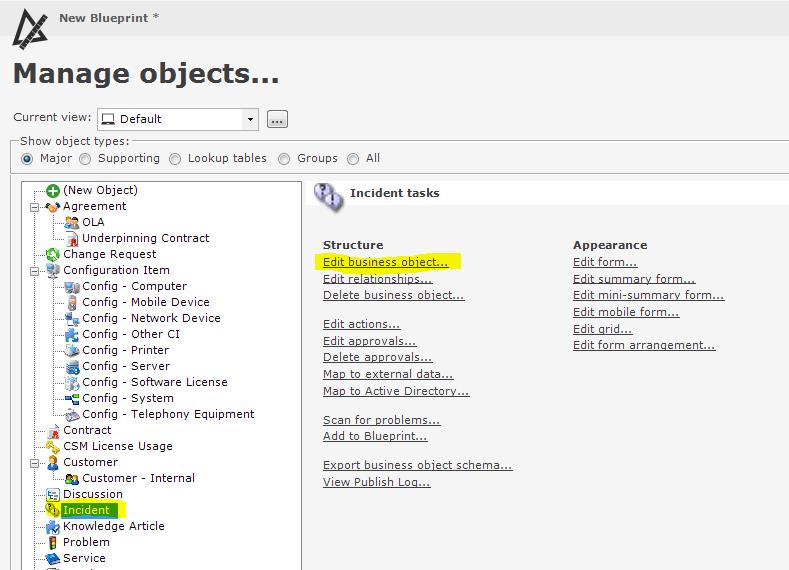Click the Export business object schema link

[x=417, y=465]
